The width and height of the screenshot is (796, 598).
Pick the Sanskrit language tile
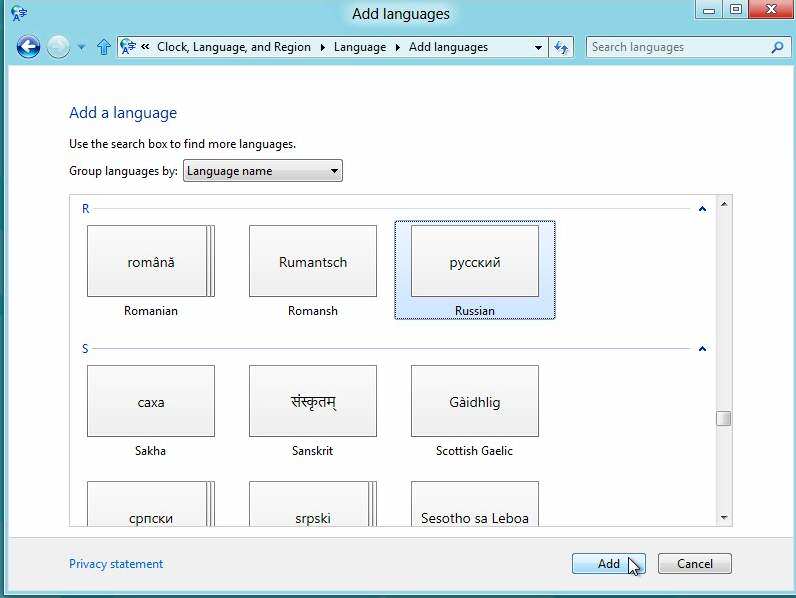coord(313,402)
